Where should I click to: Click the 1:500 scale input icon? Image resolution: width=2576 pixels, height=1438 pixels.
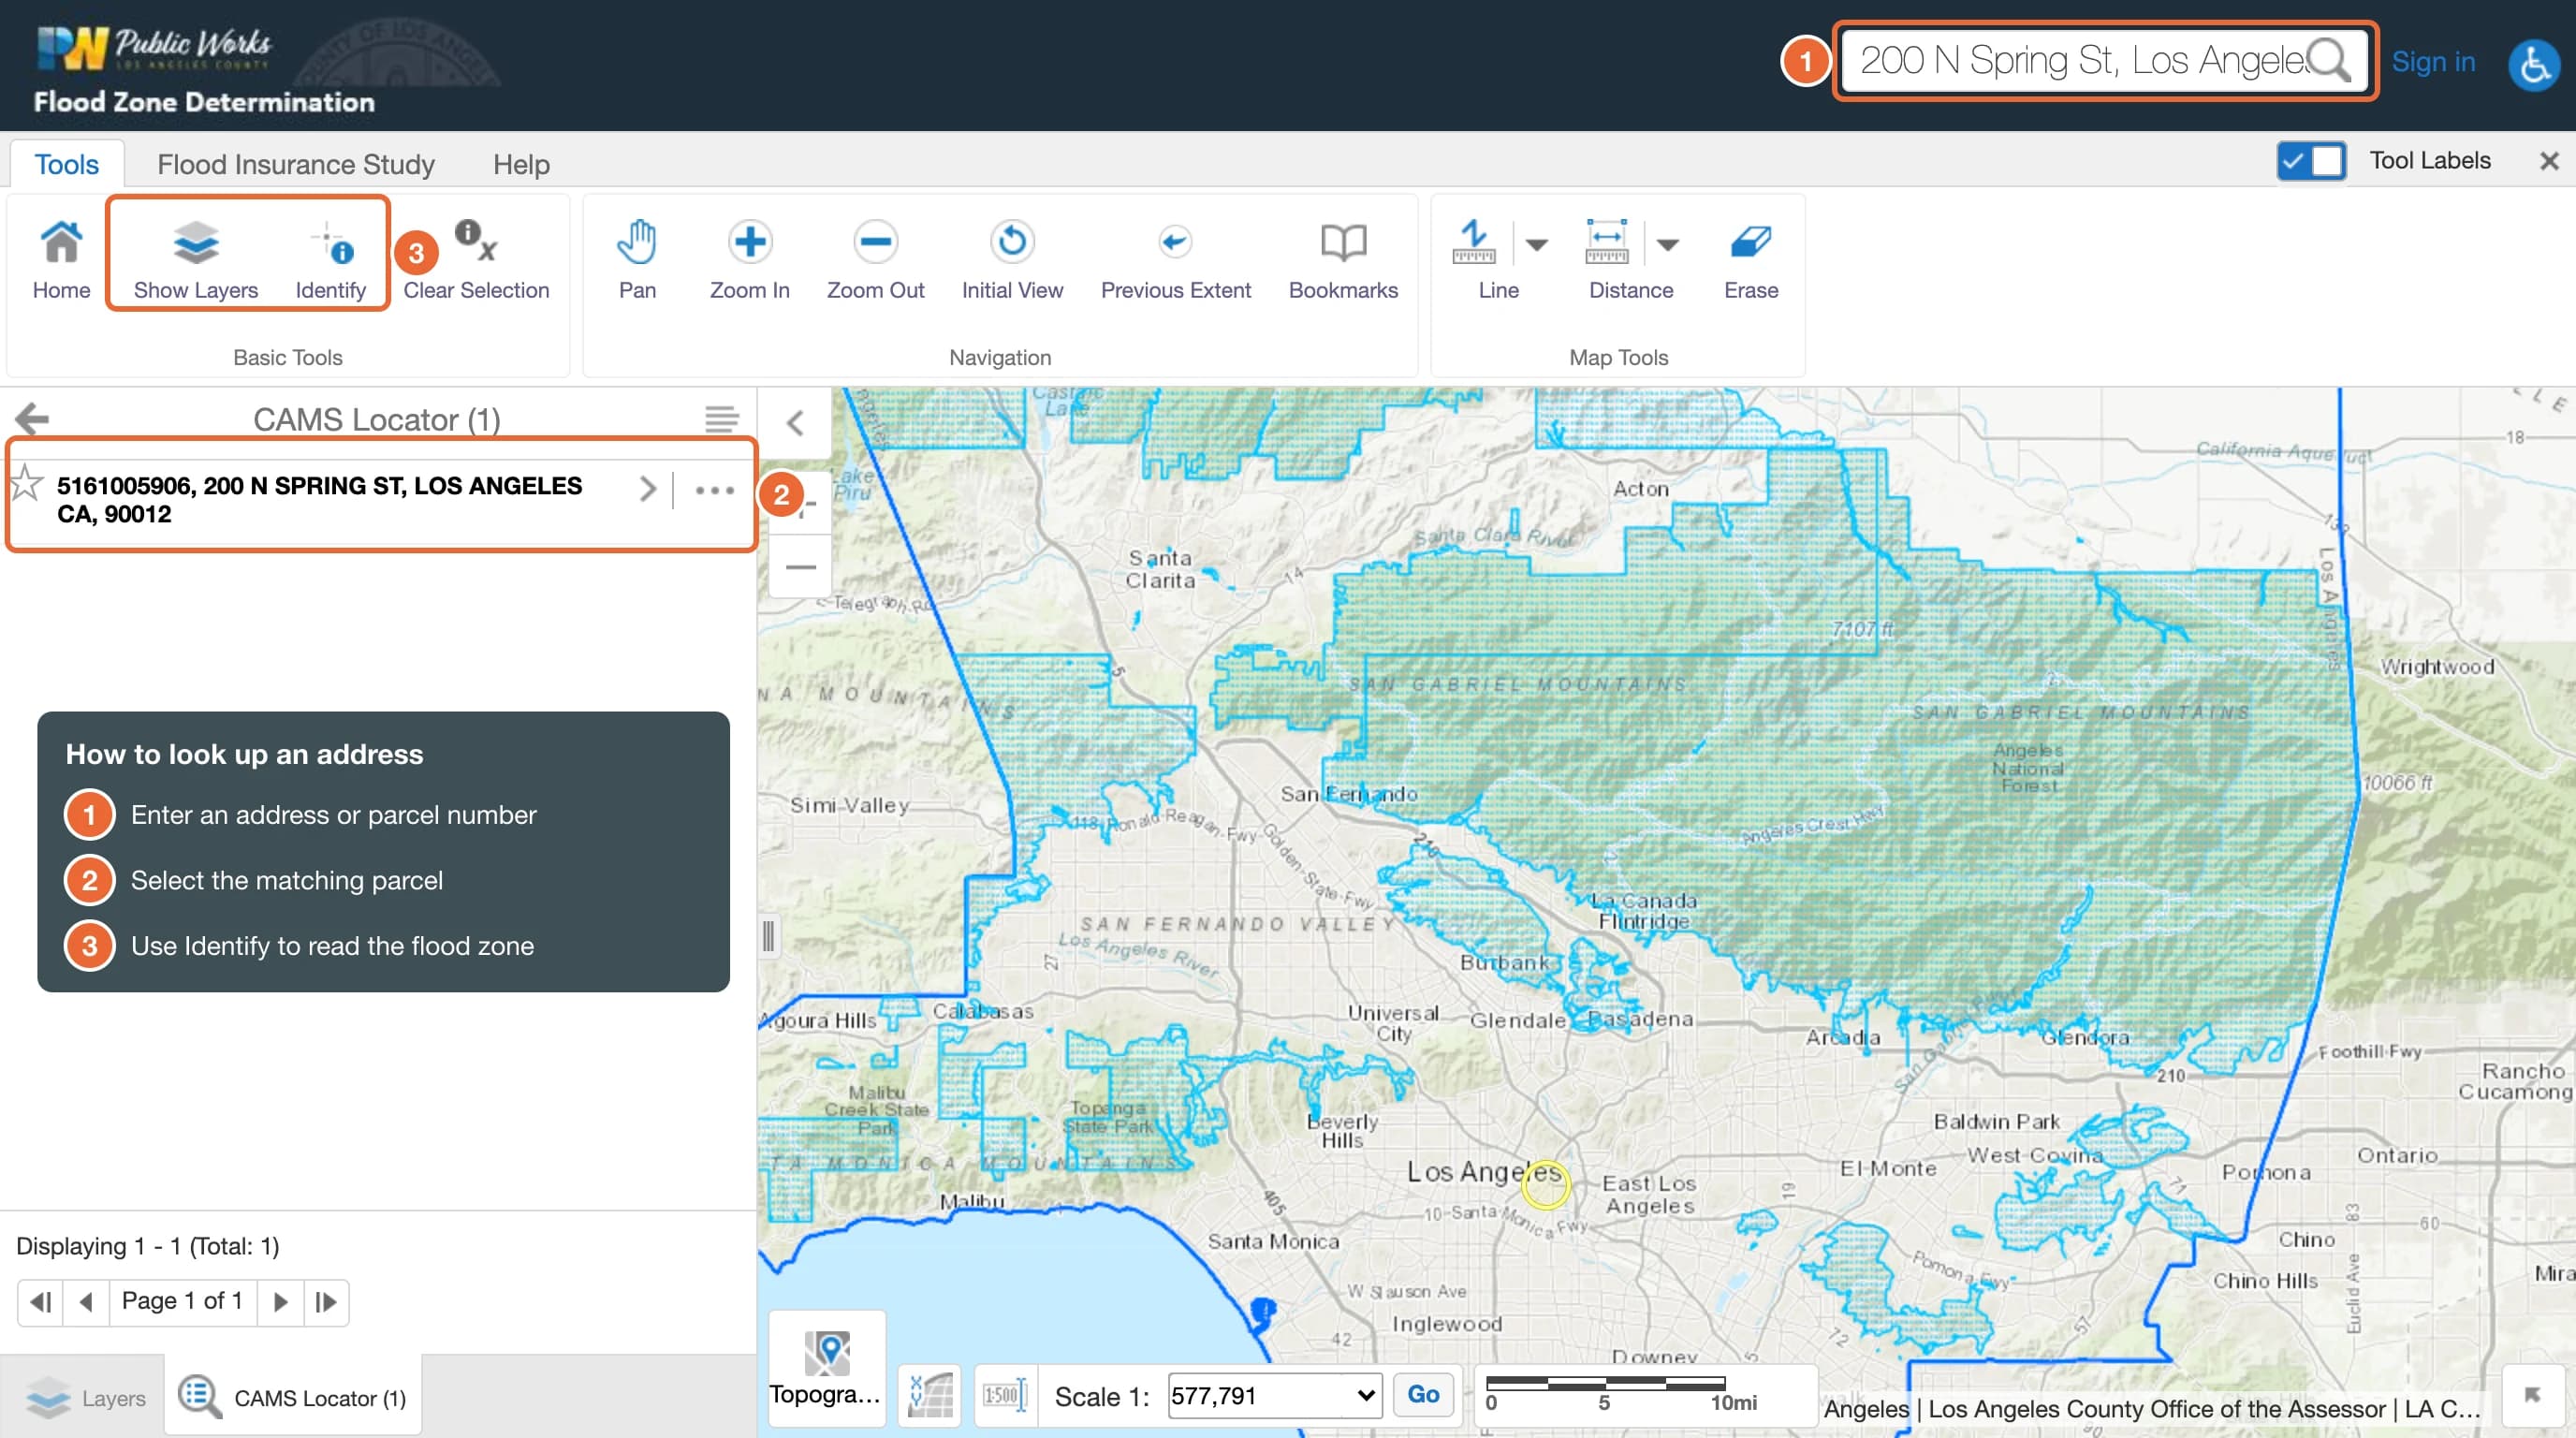1005,1394
